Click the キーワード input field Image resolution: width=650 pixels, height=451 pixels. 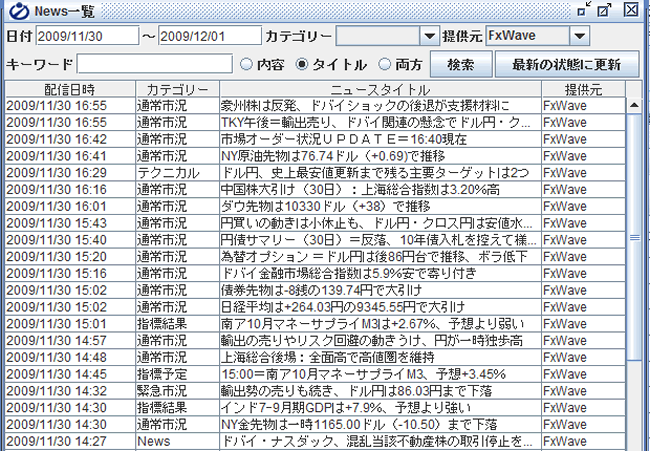pos(154,64)
